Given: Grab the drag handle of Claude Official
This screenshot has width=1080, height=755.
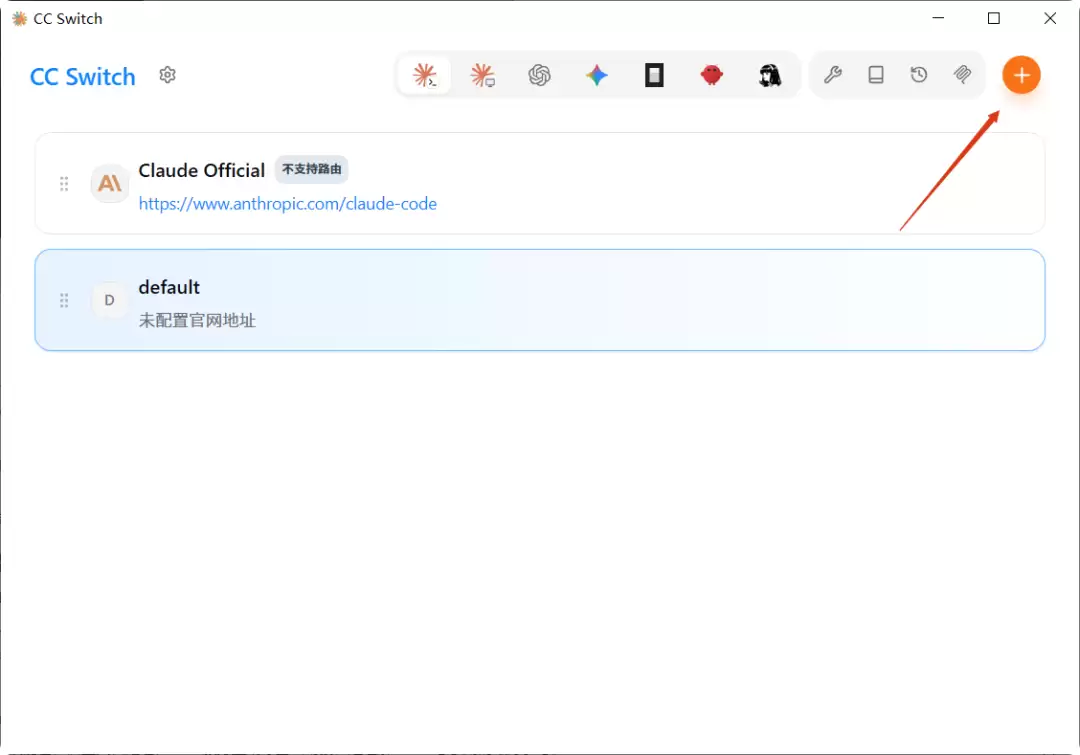Looking at the screenshot, I should coord(64,183).
